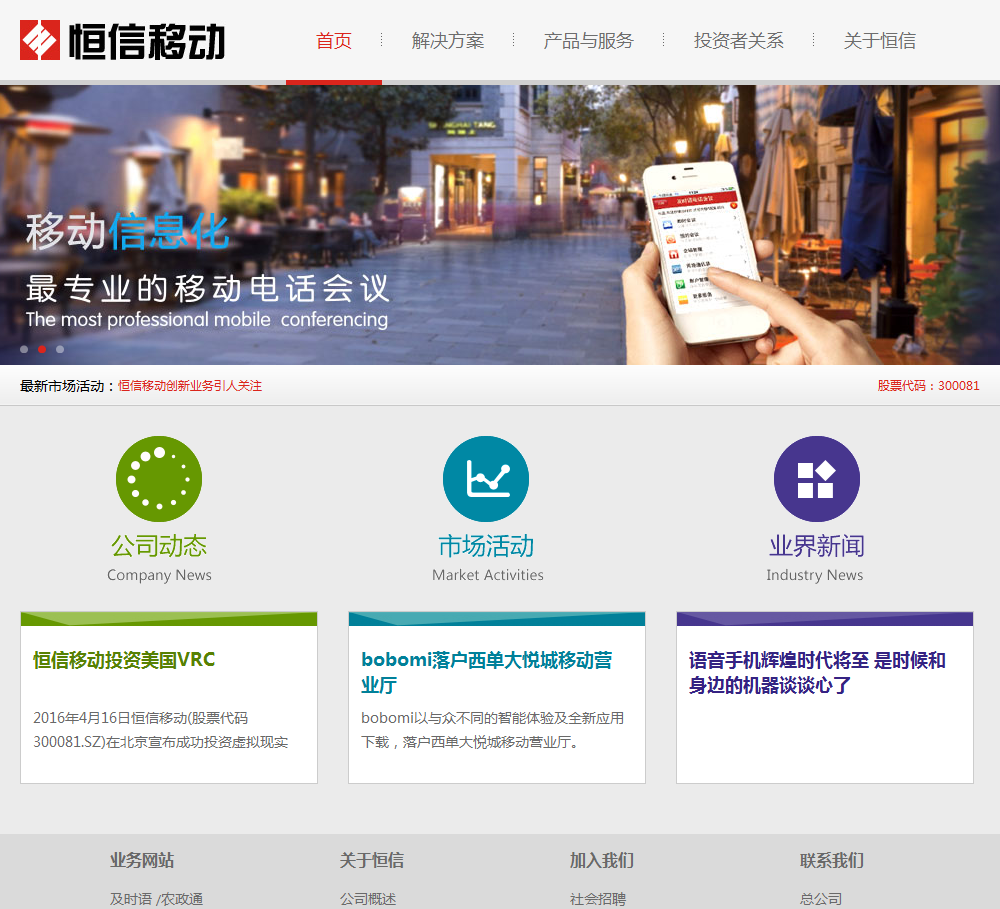Click the 2016年4月16日 article summary text
Viewport: 1000px width, 909px height.
pyautogui.click(x=161, y=730)
